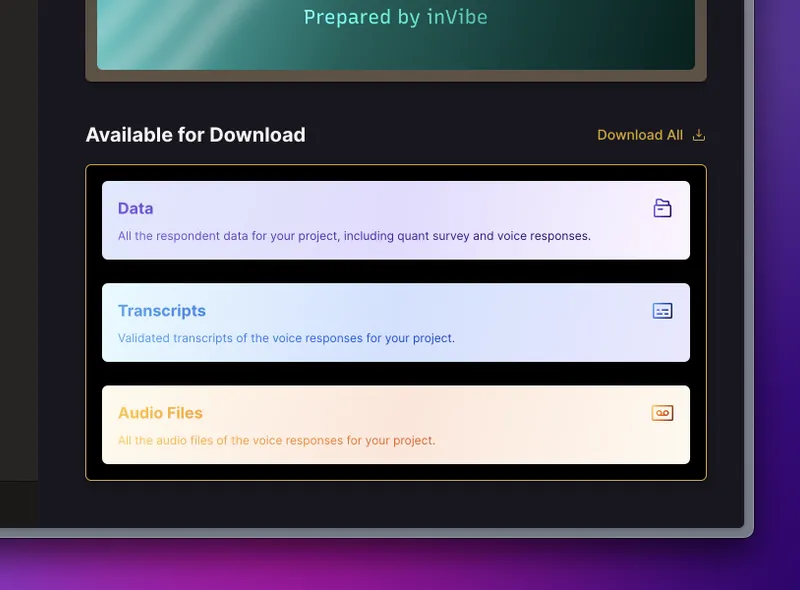800x590 pixels.
Task: Open the Transcripts download card
Action: pos(396,323)
